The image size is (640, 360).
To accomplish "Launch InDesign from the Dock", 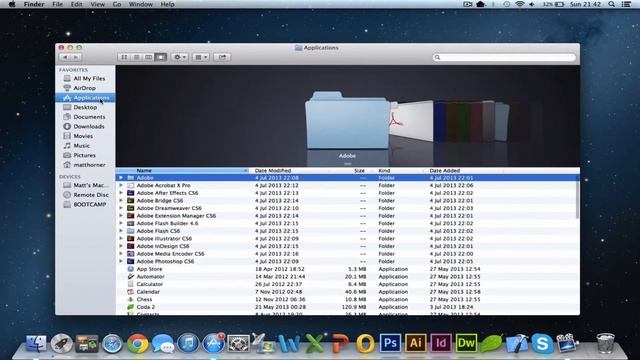I will 441,343.
